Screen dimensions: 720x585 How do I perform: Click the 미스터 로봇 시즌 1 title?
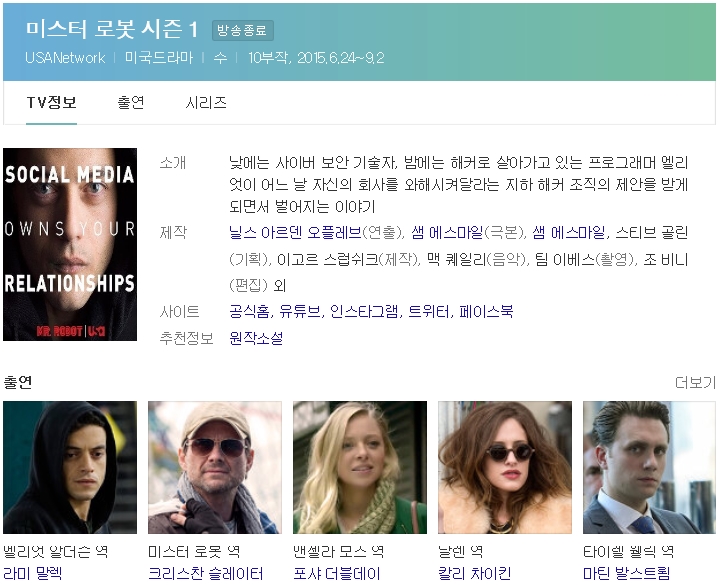pos(111,29)
